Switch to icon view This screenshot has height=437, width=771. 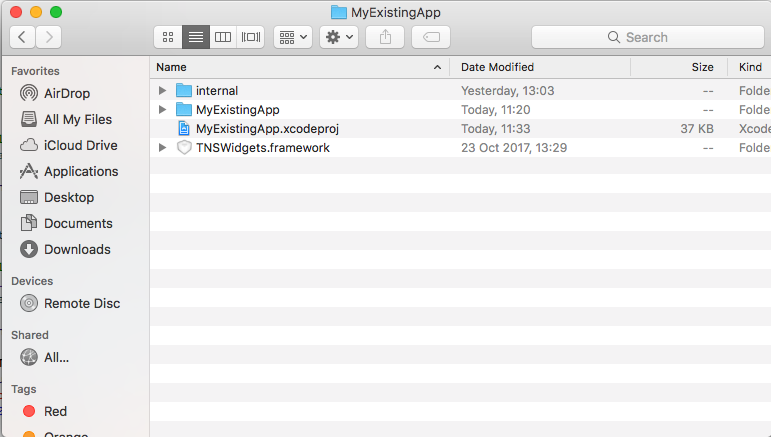pos(168,37)
